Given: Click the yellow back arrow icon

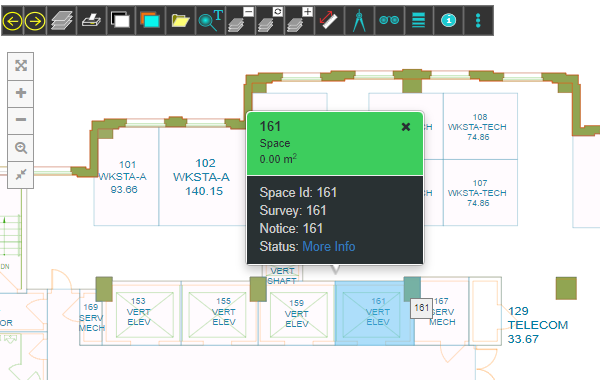Looking at the screenshot, I should click(x=13, y=21).
